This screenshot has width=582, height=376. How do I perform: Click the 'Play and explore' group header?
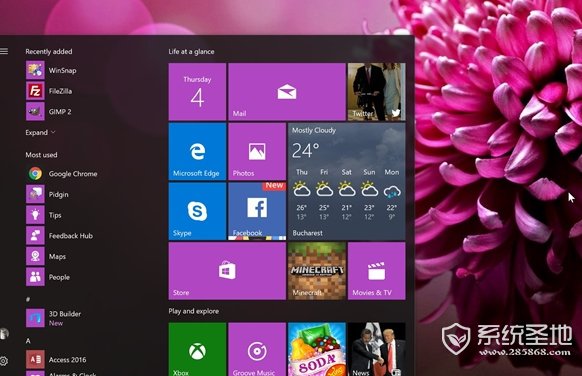(193, 311)
